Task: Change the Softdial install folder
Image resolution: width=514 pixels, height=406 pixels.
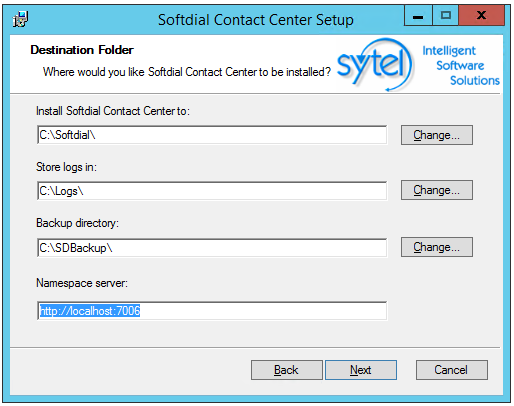Action: [437, 135]
